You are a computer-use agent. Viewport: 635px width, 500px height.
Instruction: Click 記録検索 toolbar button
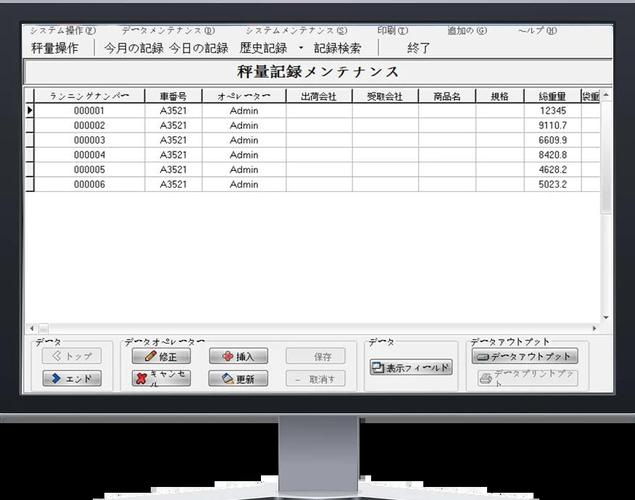click(337, 48)
